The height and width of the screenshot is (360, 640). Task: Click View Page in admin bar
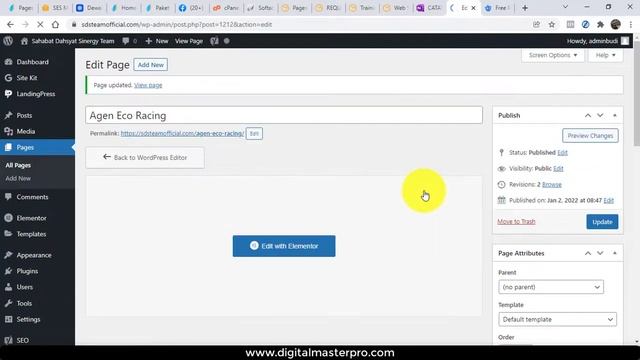[189, 41]
